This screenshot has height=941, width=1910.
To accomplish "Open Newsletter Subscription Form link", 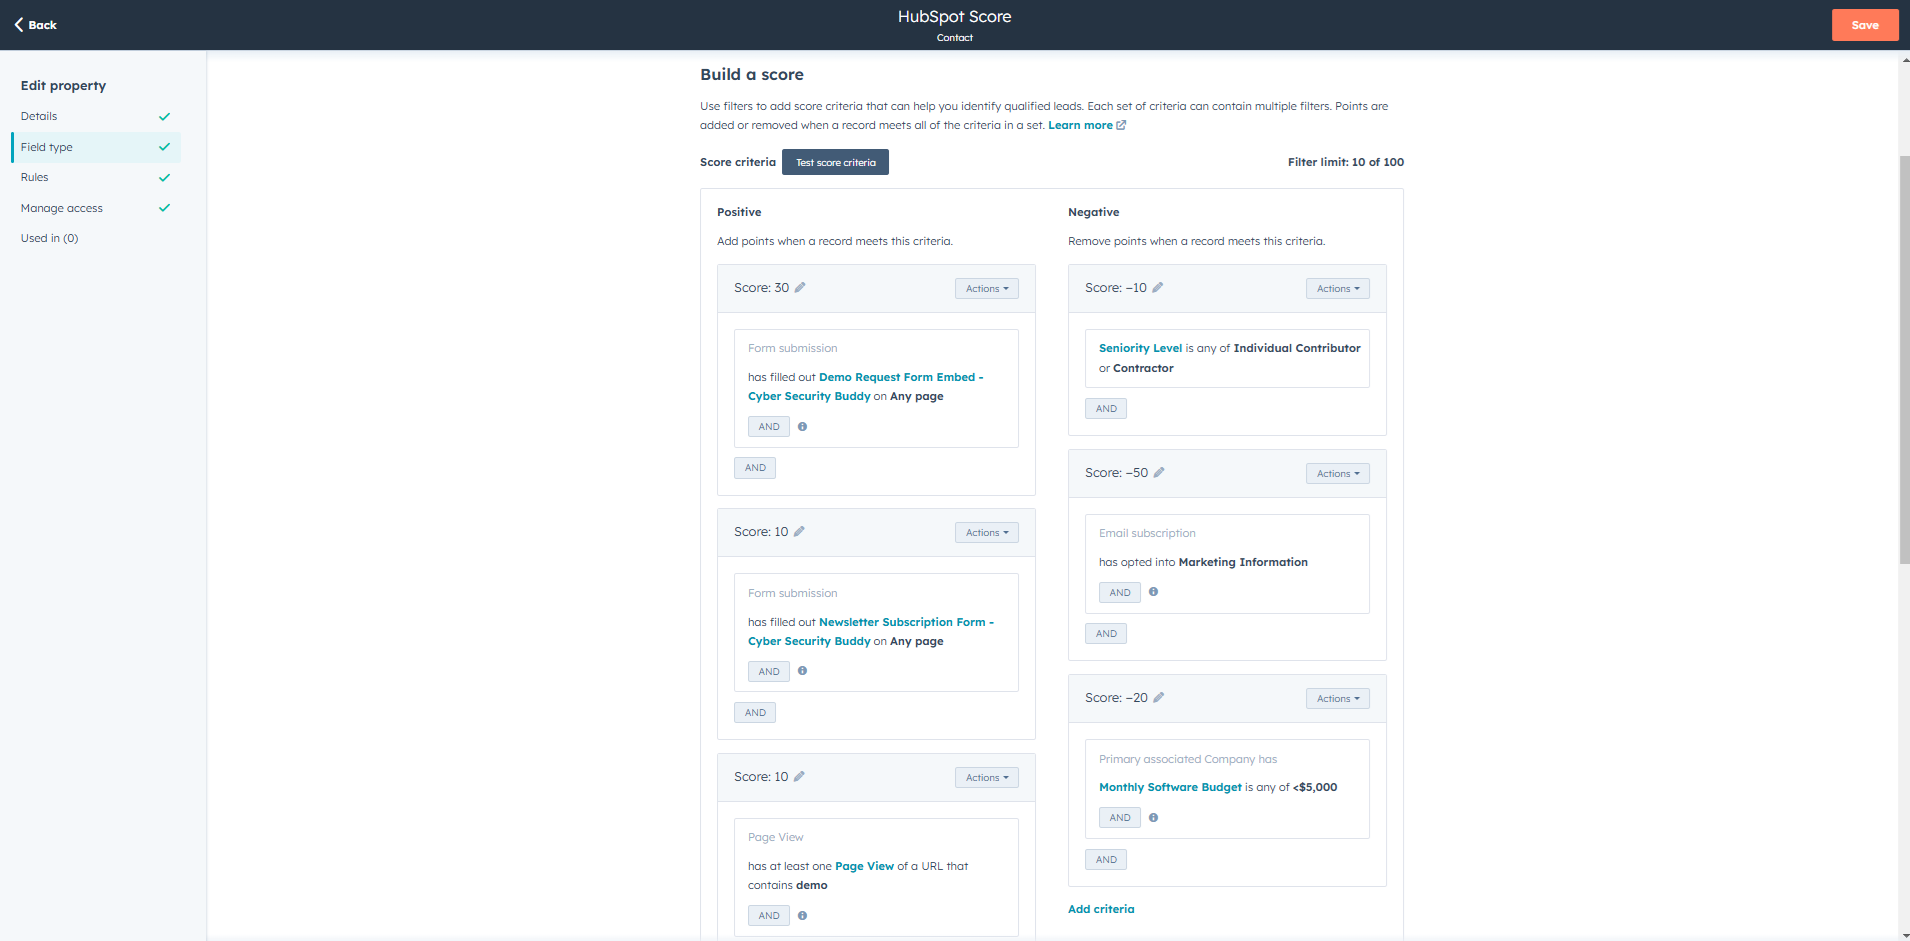I will [x=871, y=632].
